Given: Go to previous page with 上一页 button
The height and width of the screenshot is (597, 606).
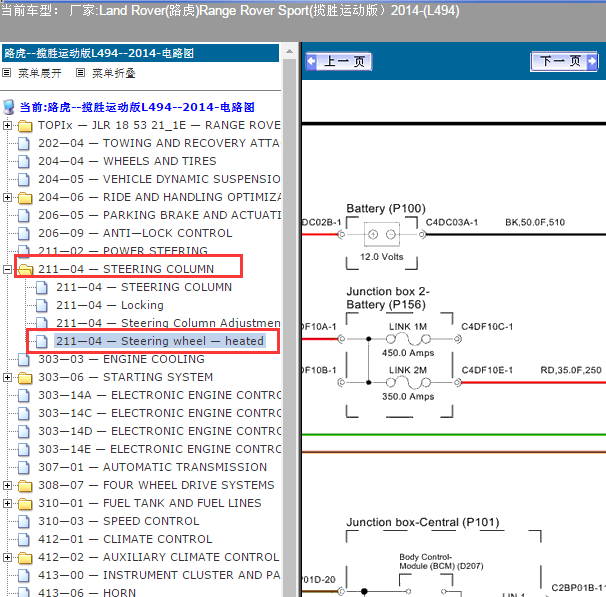Looking at the screenshot, I should tap(339, 61).
